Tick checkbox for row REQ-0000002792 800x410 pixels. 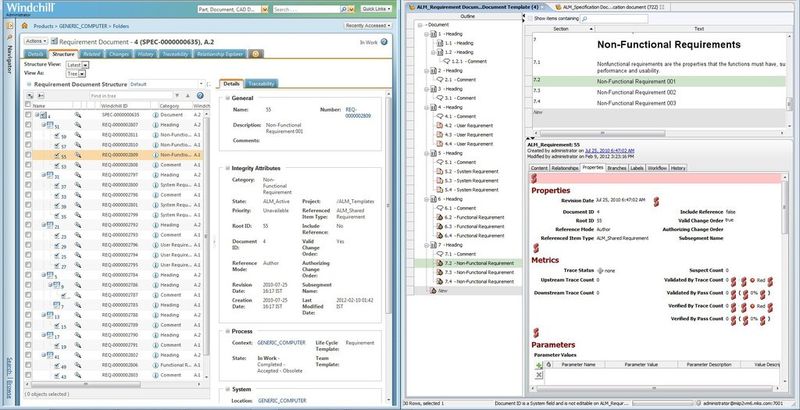point(28,224)
